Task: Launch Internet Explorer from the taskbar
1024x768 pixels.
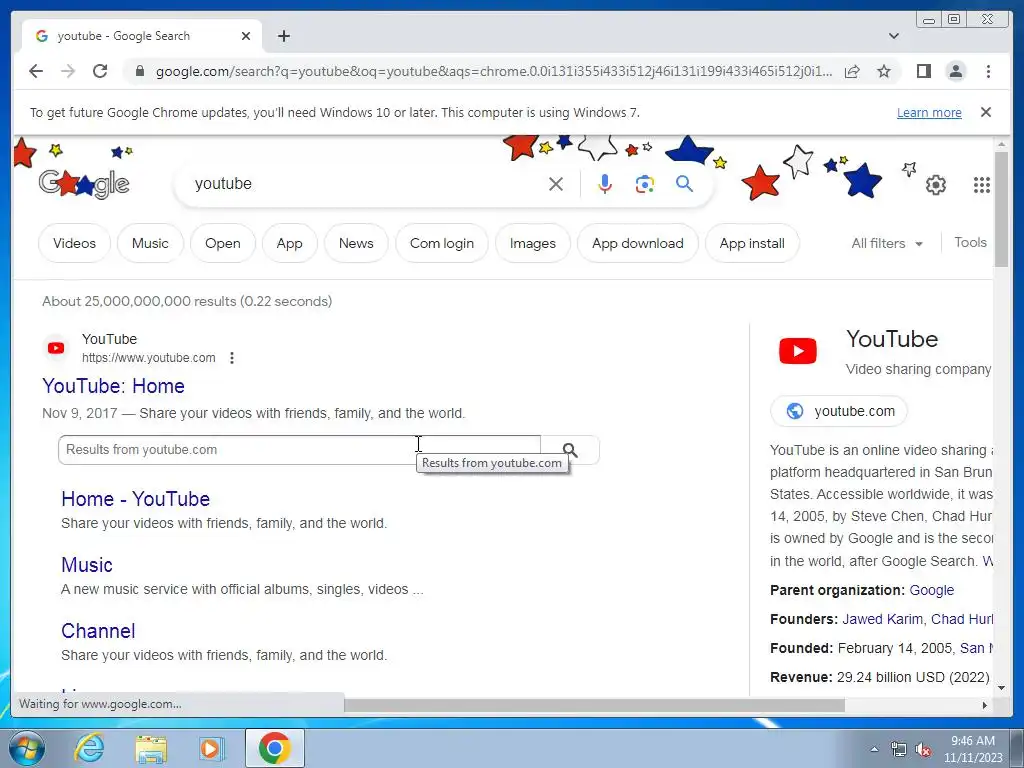Action: pos(89,748)
